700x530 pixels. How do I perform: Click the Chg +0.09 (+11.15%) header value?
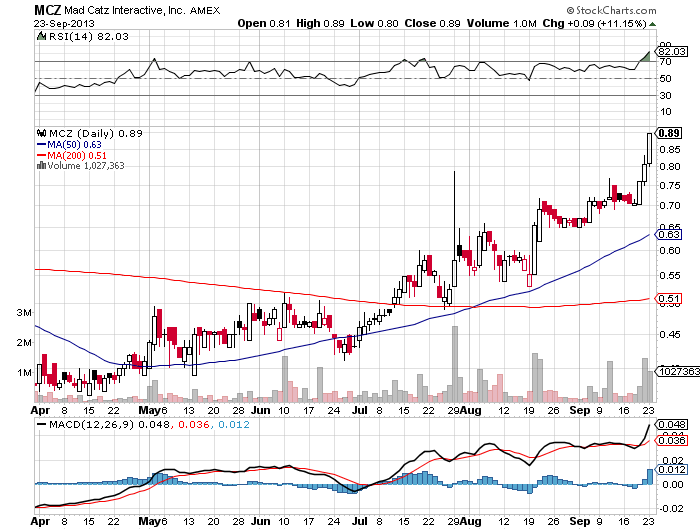pos(594,23)
